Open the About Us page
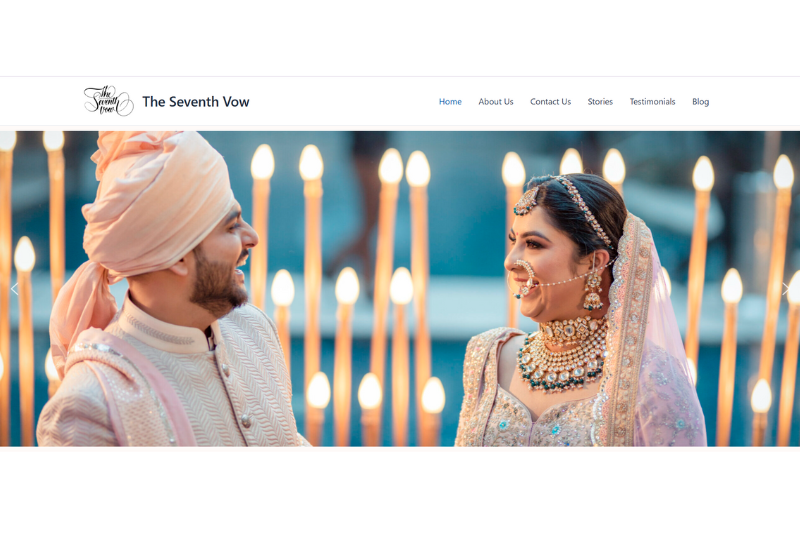800x535 pixels. tap(495, 101)
